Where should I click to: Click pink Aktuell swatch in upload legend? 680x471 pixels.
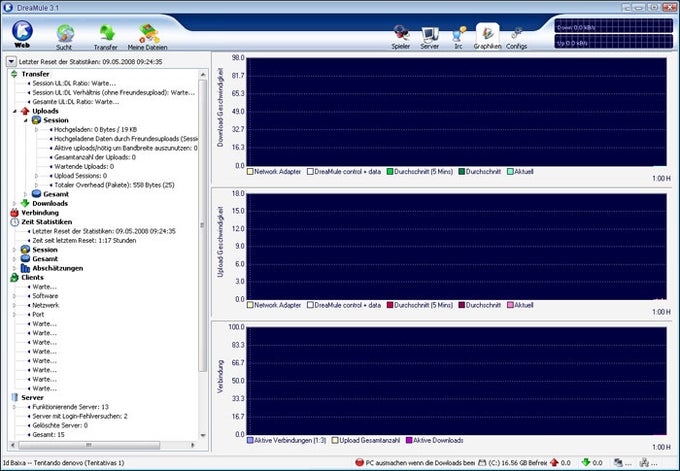(x=510, y=305)
